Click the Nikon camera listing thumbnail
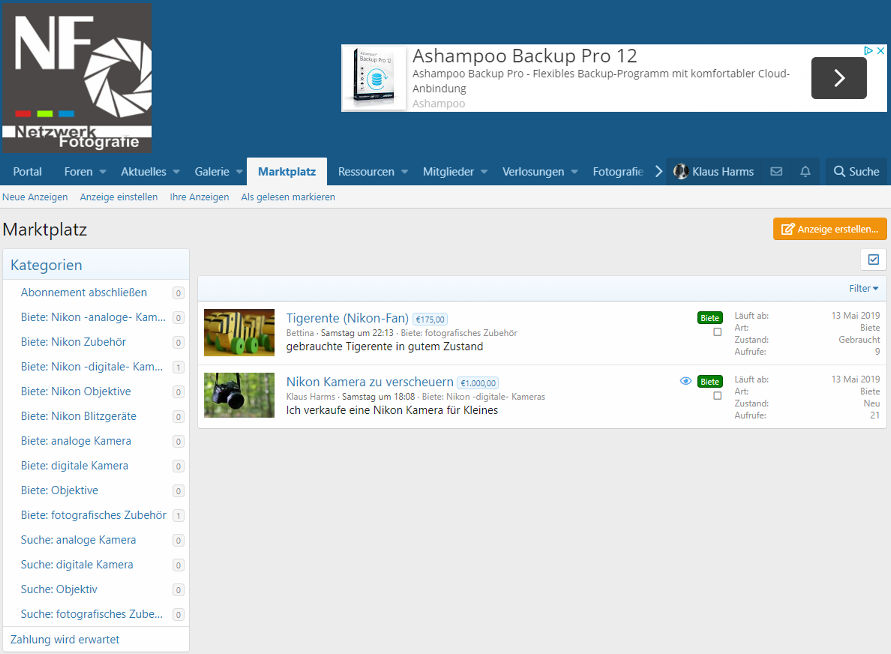The height and width of the screenshot is (654, 891). click(239, 395)
